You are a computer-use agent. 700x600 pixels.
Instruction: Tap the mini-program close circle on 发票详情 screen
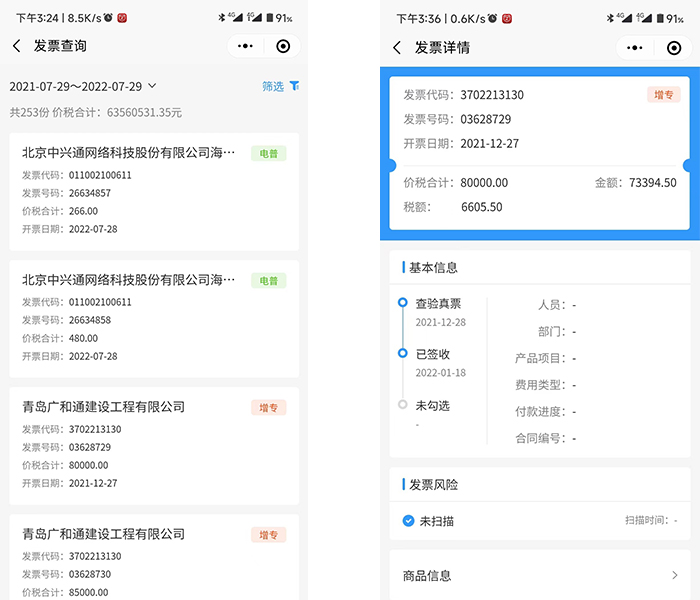tap(674, 48)
